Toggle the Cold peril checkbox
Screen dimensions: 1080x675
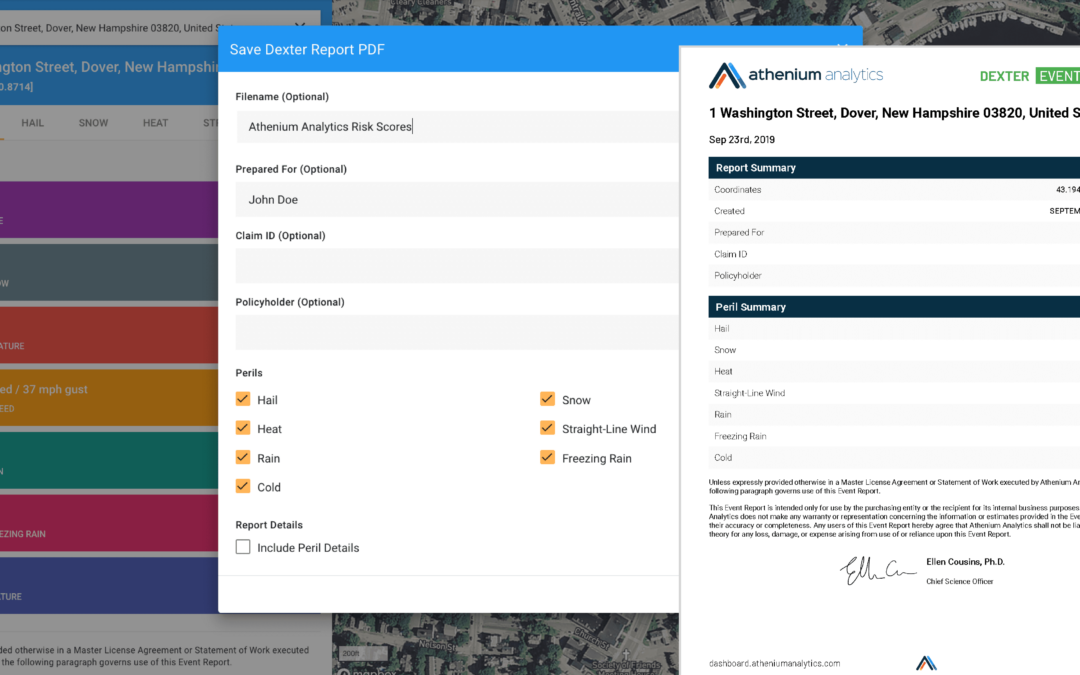[242, 486]
